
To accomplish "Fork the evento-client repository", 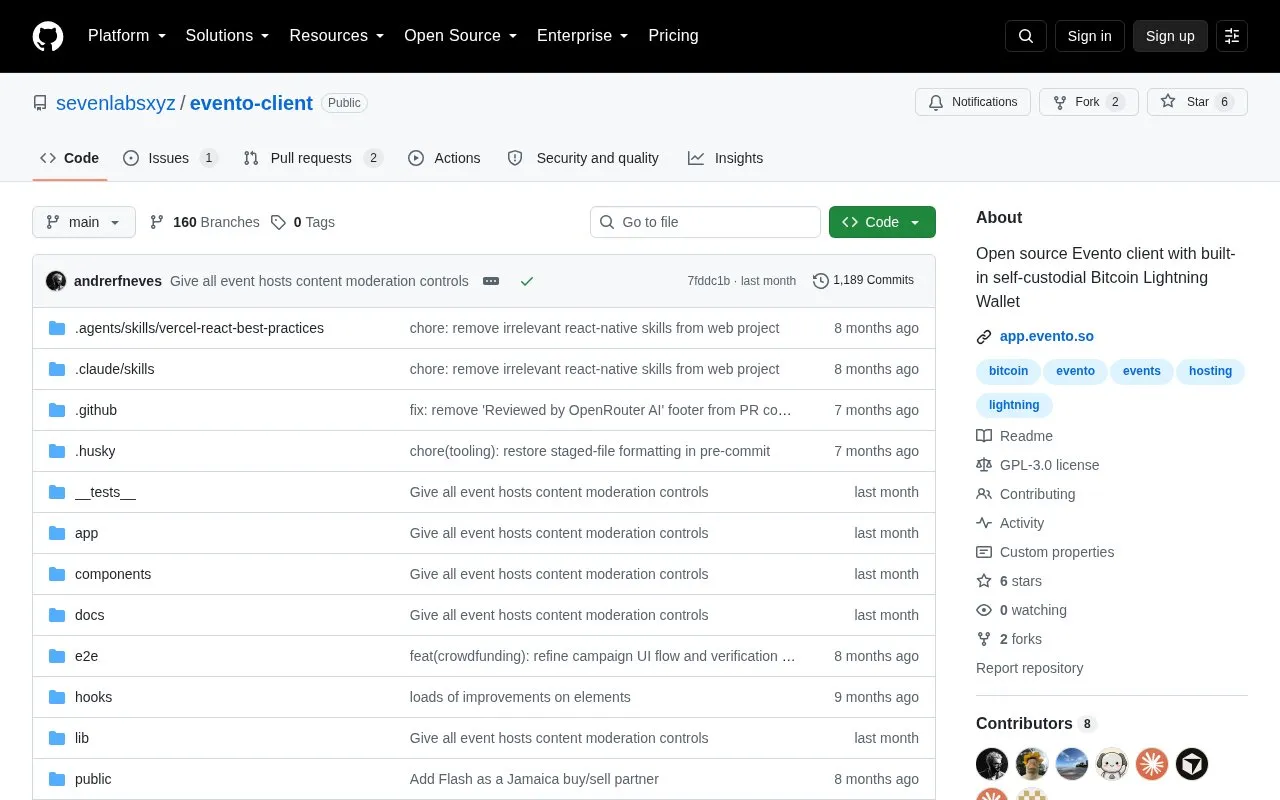I will coord(1089,102).
